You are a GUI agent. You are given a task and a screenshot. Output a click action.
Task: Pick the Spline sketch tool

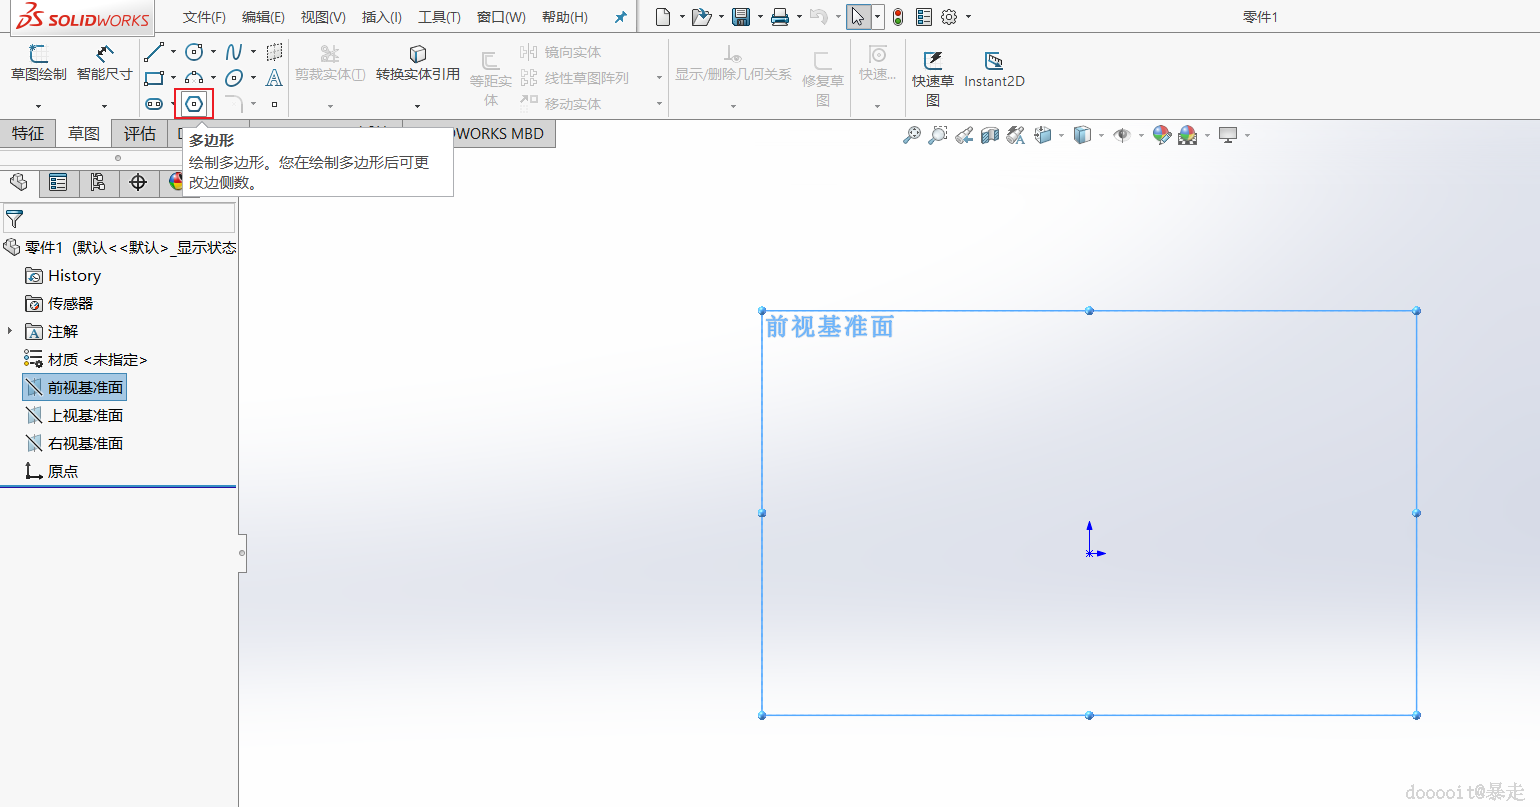pos(233,52)
